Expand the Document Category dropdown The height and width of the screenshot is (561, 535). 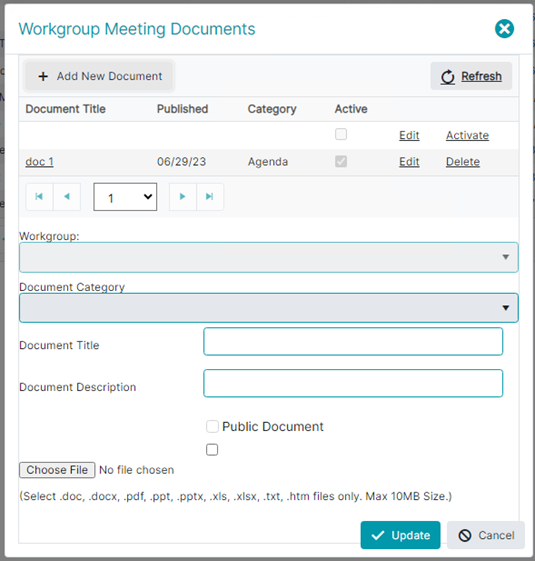[x=268, y=308]
